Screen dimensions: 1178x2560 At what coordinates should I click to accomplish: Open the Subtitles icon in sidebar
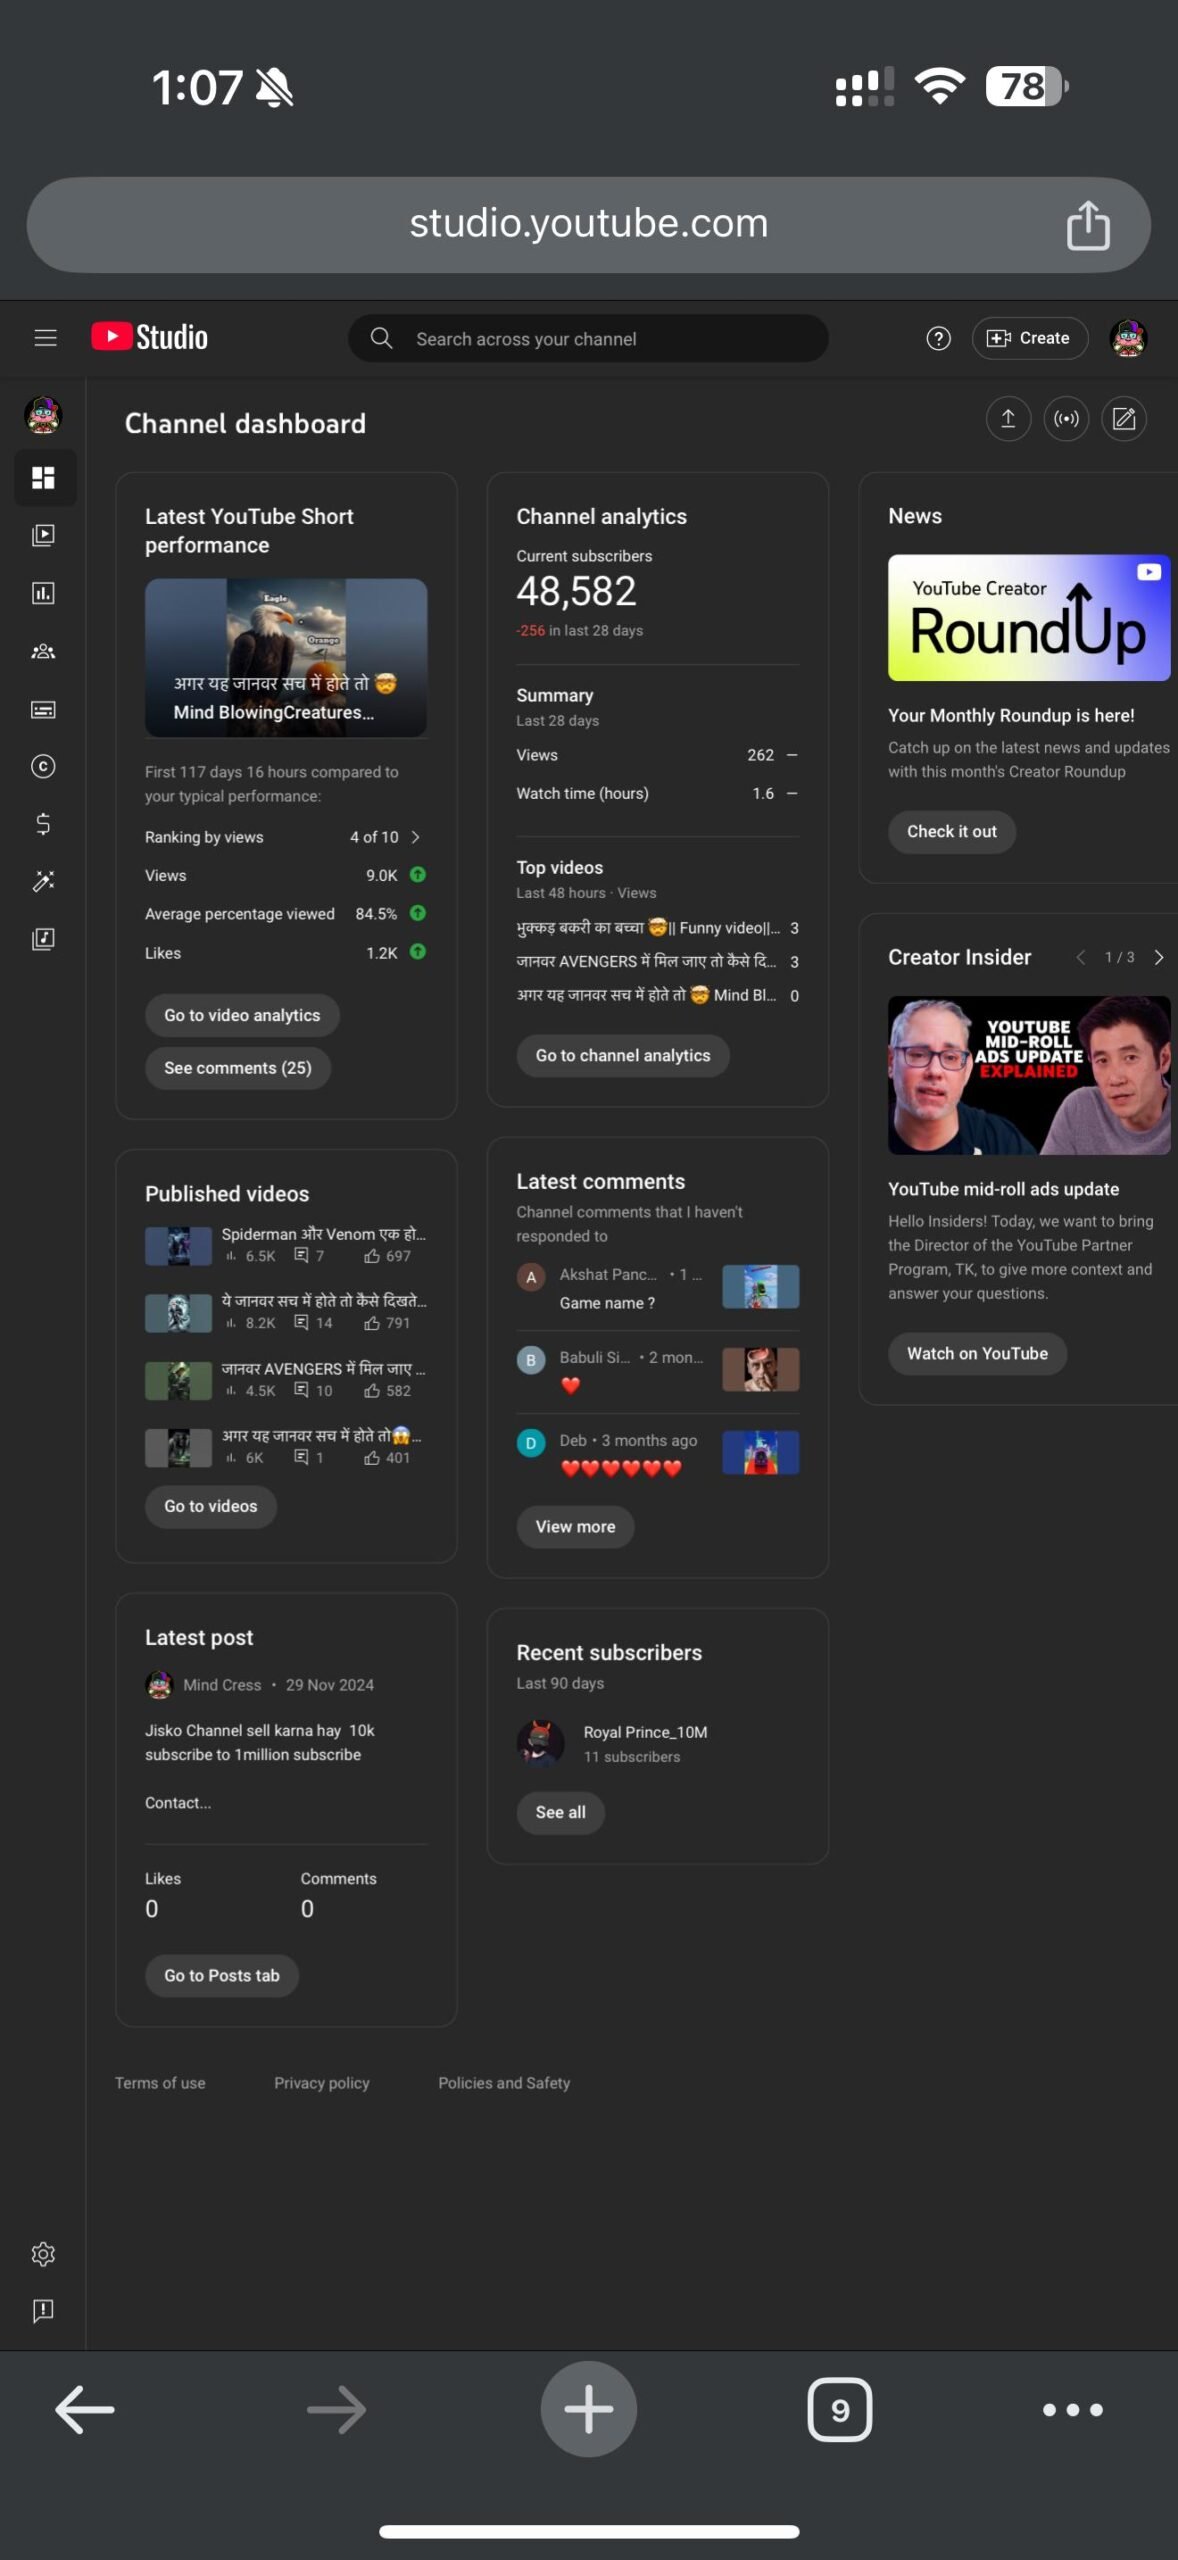[43, 709]
